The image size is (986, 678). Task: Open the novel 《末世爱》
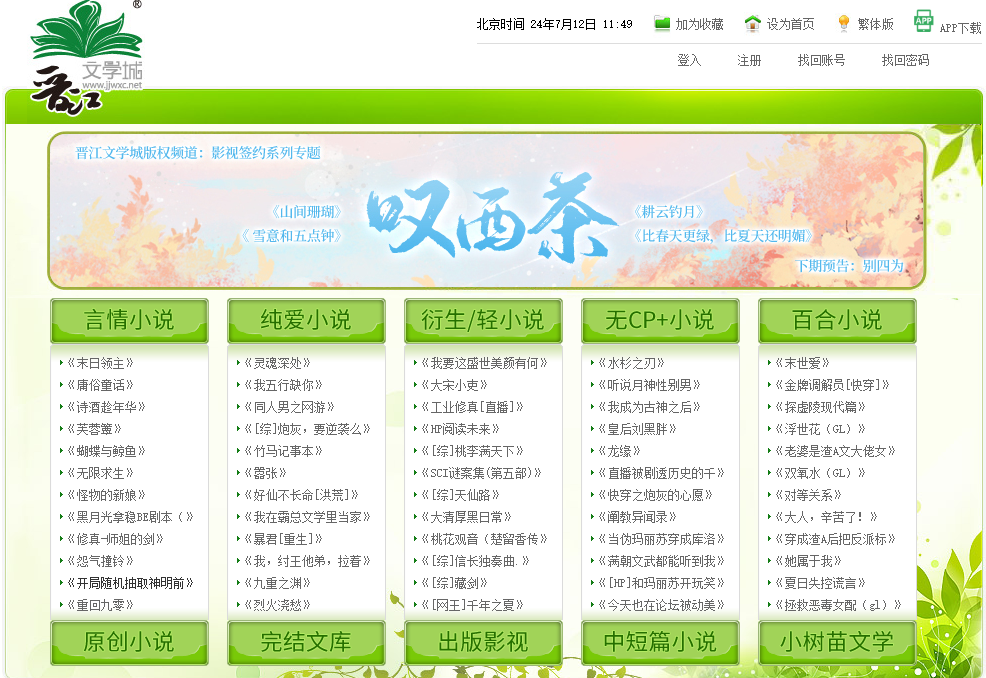(x=802, y=363)
